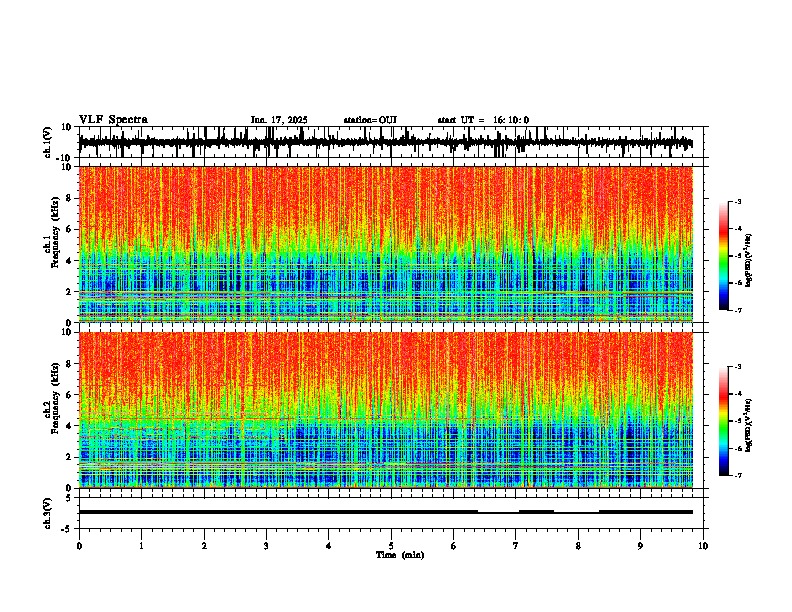
Task: Select the ch.1 waveform voltage panel
Action: (x=393, y=142)
